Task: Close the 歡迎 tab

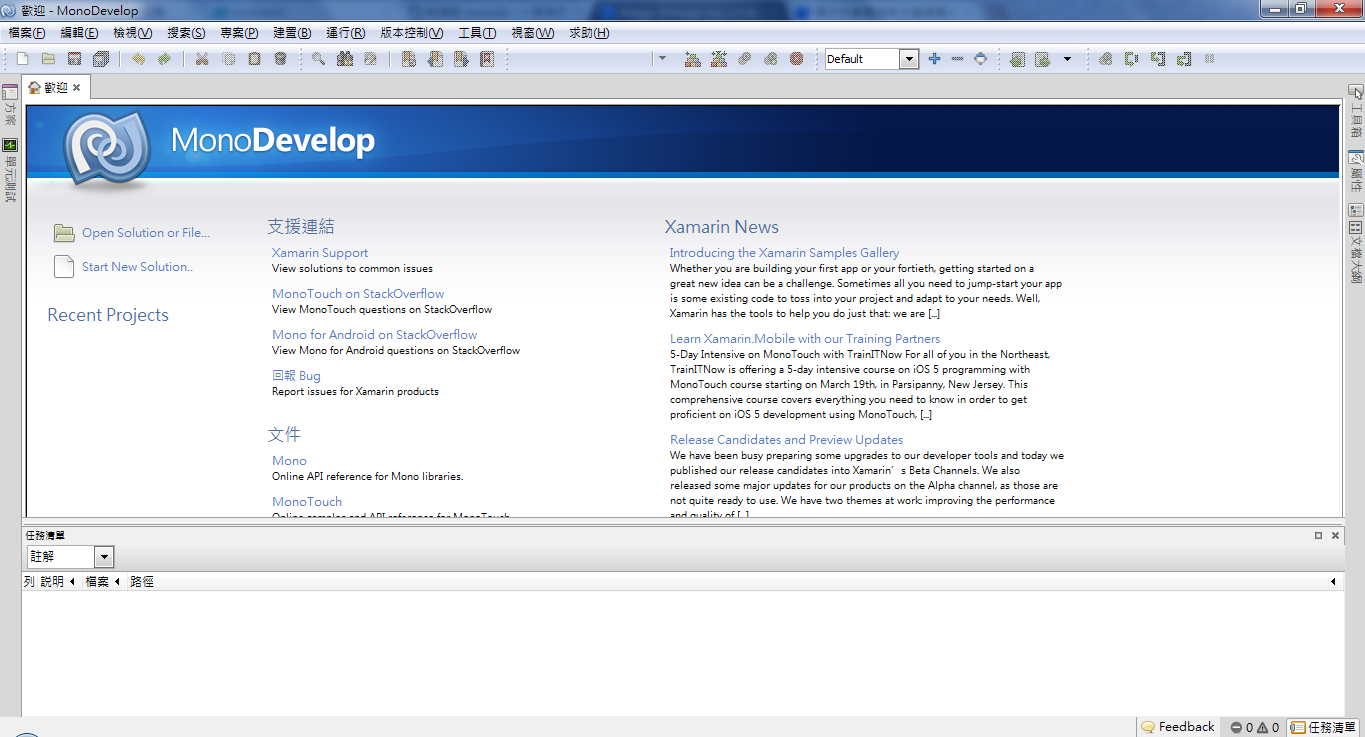Action: pos(77,88)
